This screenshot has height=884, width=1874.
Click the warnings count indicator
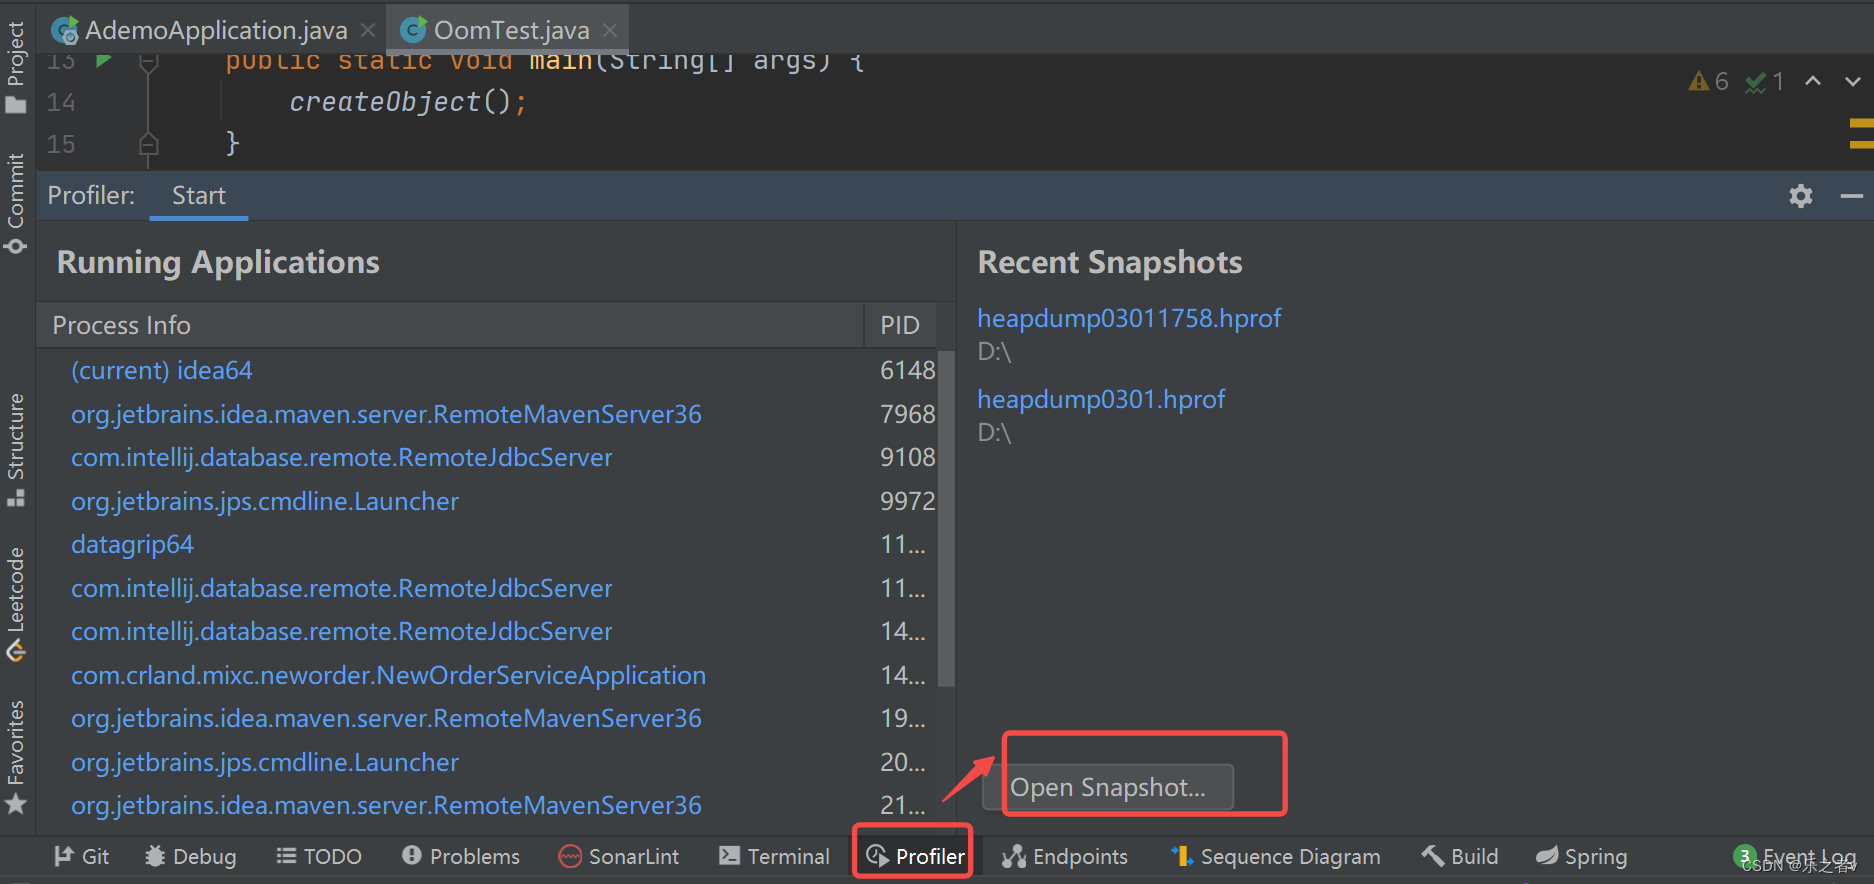tap(1708, 81)
